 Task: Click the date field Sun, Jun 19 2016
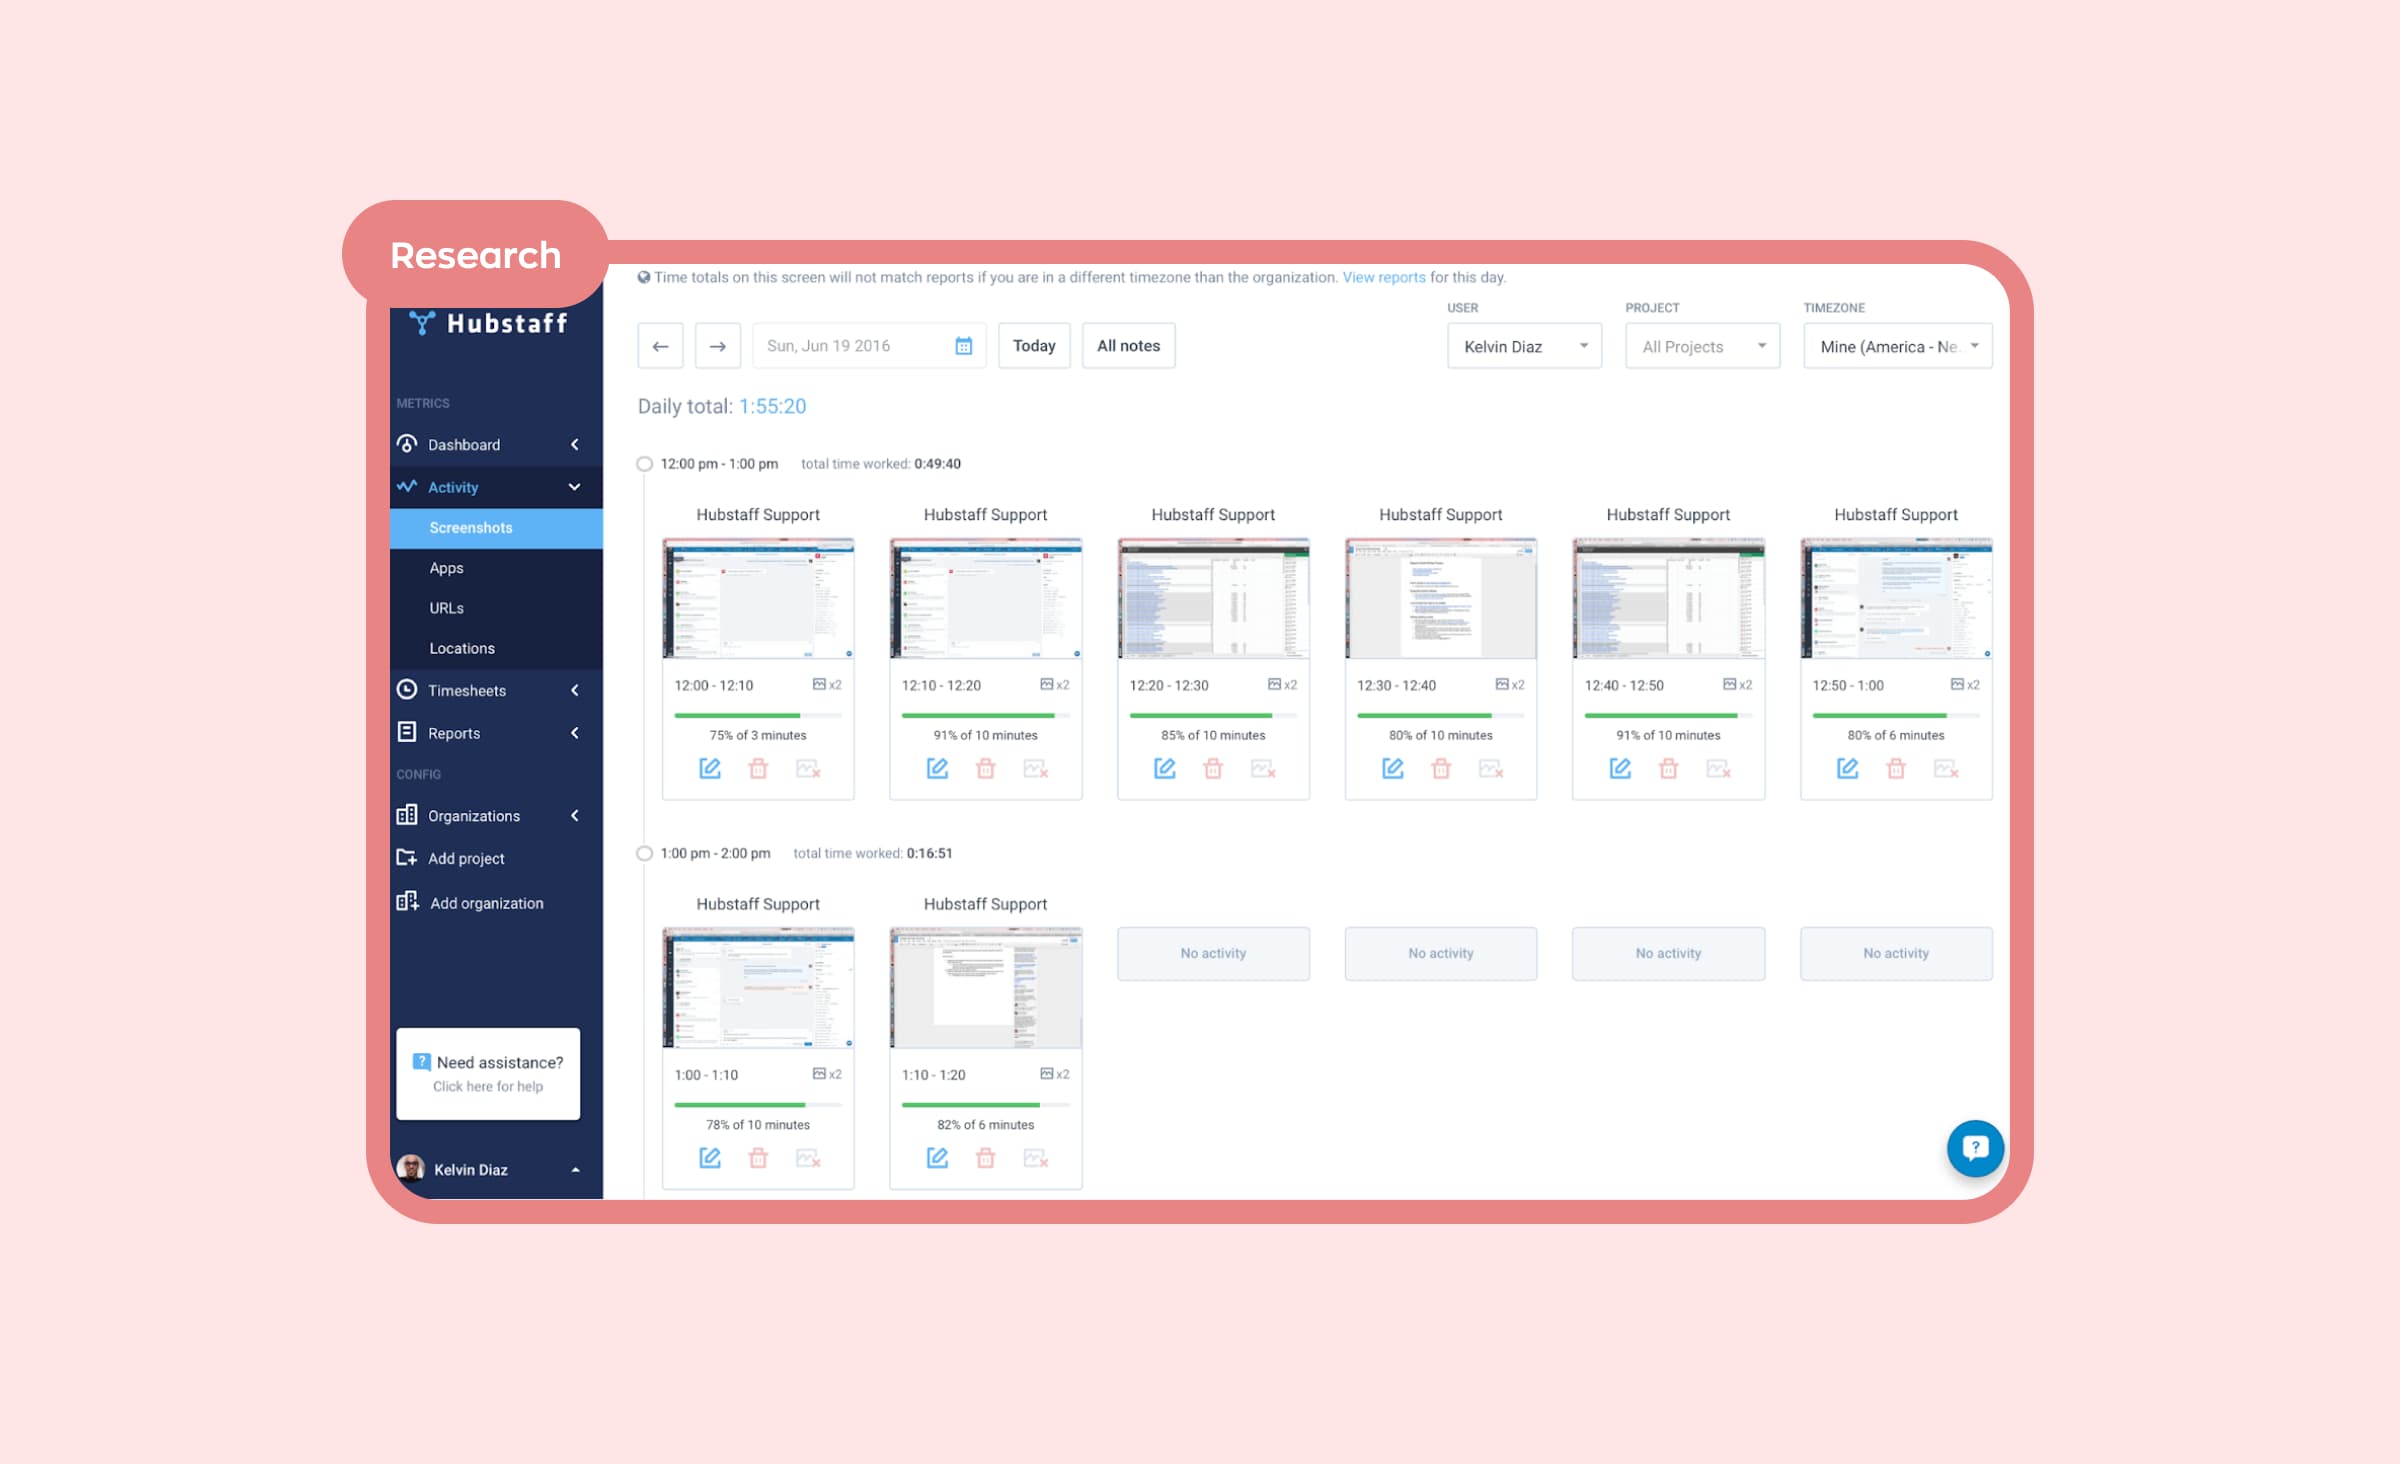[x=869, y=346]
